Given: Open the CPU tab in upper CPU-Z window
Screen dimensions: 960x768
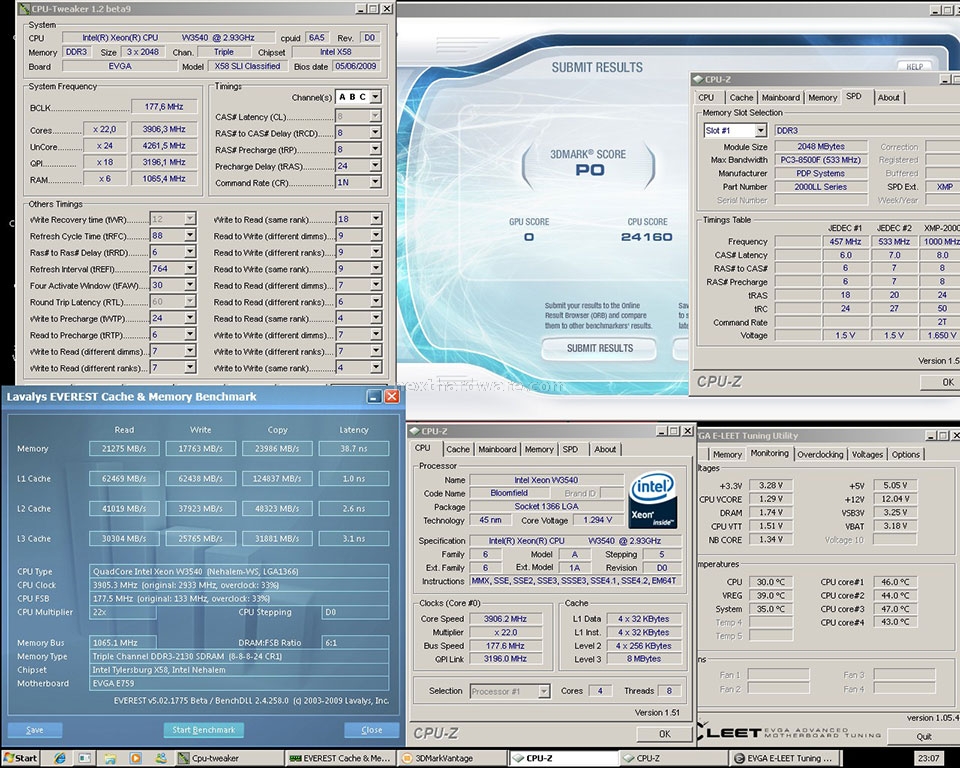Looking at the screenshot, I should 706,97.
